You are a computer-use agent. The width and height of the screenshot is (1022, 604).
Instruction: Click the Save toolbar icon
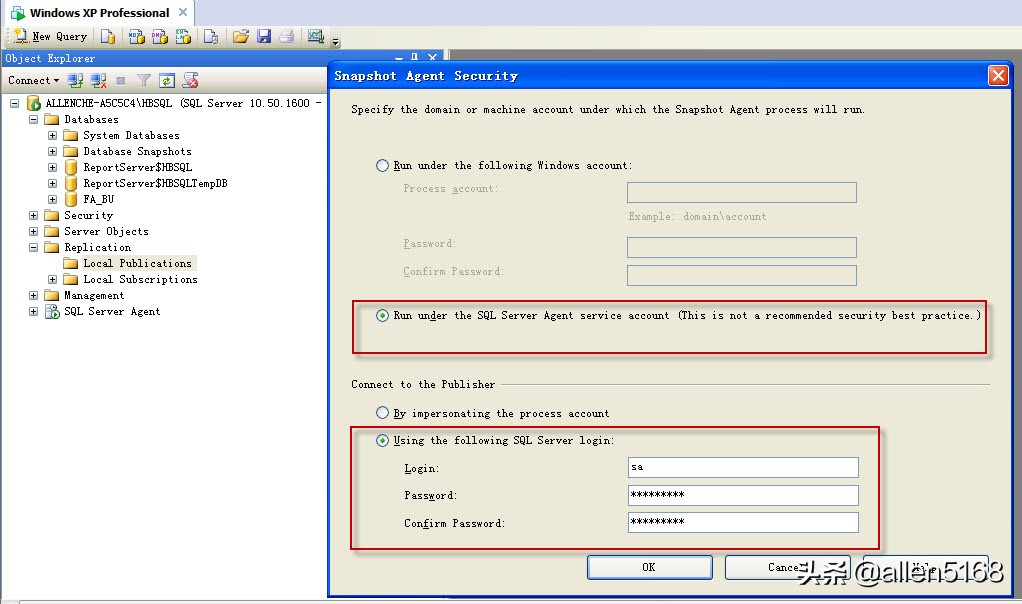pyautogui.click(x=263, y=36)
